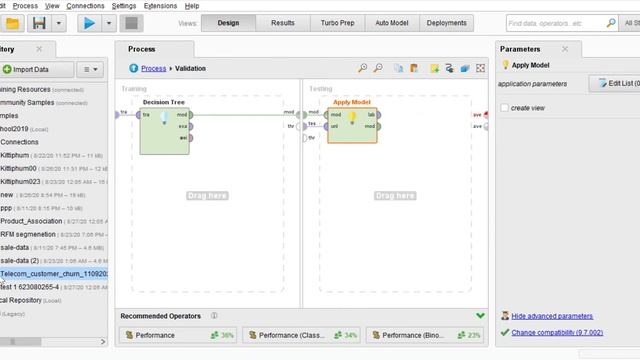Switch to the Results view
This screenshot has width=640, height=360.
pos(283,23)
